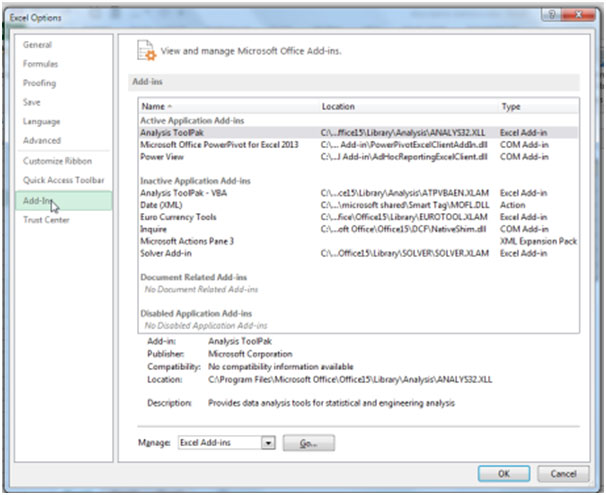
Task: Open the Trust Center category
Action: coord(46,220)
